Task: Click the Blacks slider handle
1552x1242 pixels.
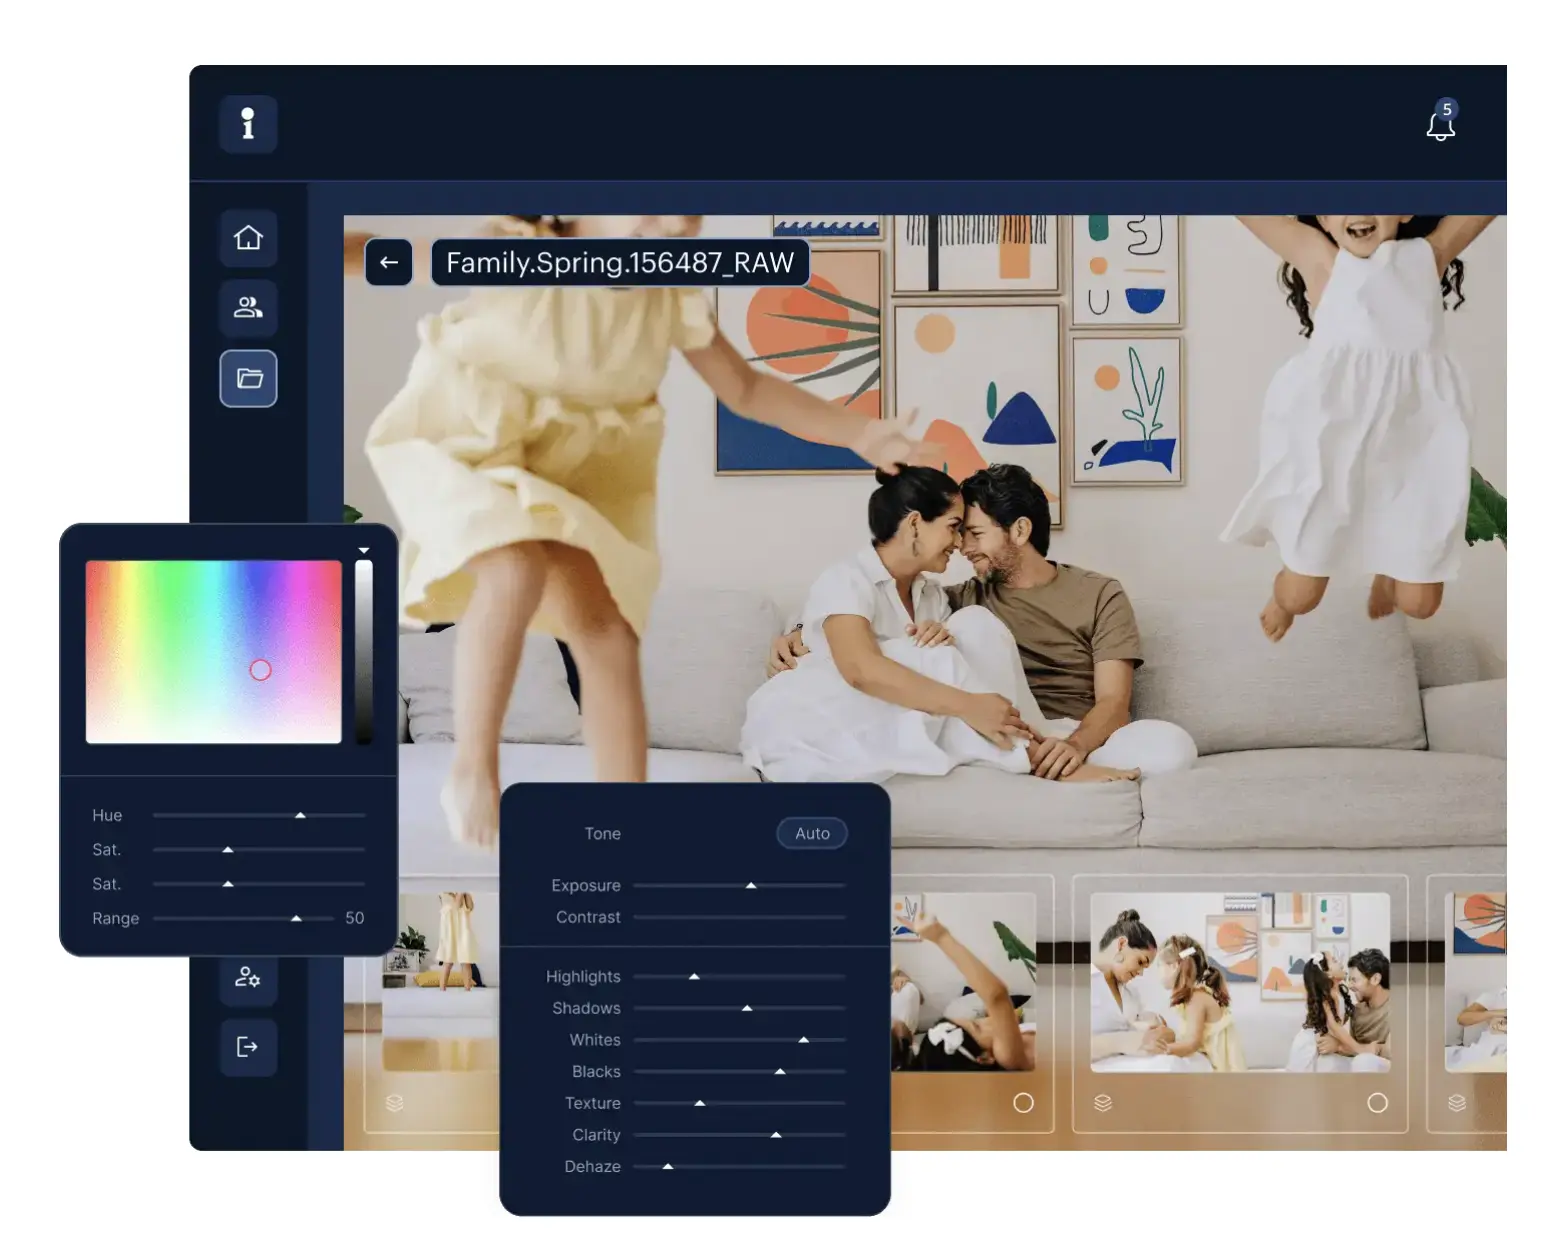Action: pyautogui.click(x=780, y=1071)
